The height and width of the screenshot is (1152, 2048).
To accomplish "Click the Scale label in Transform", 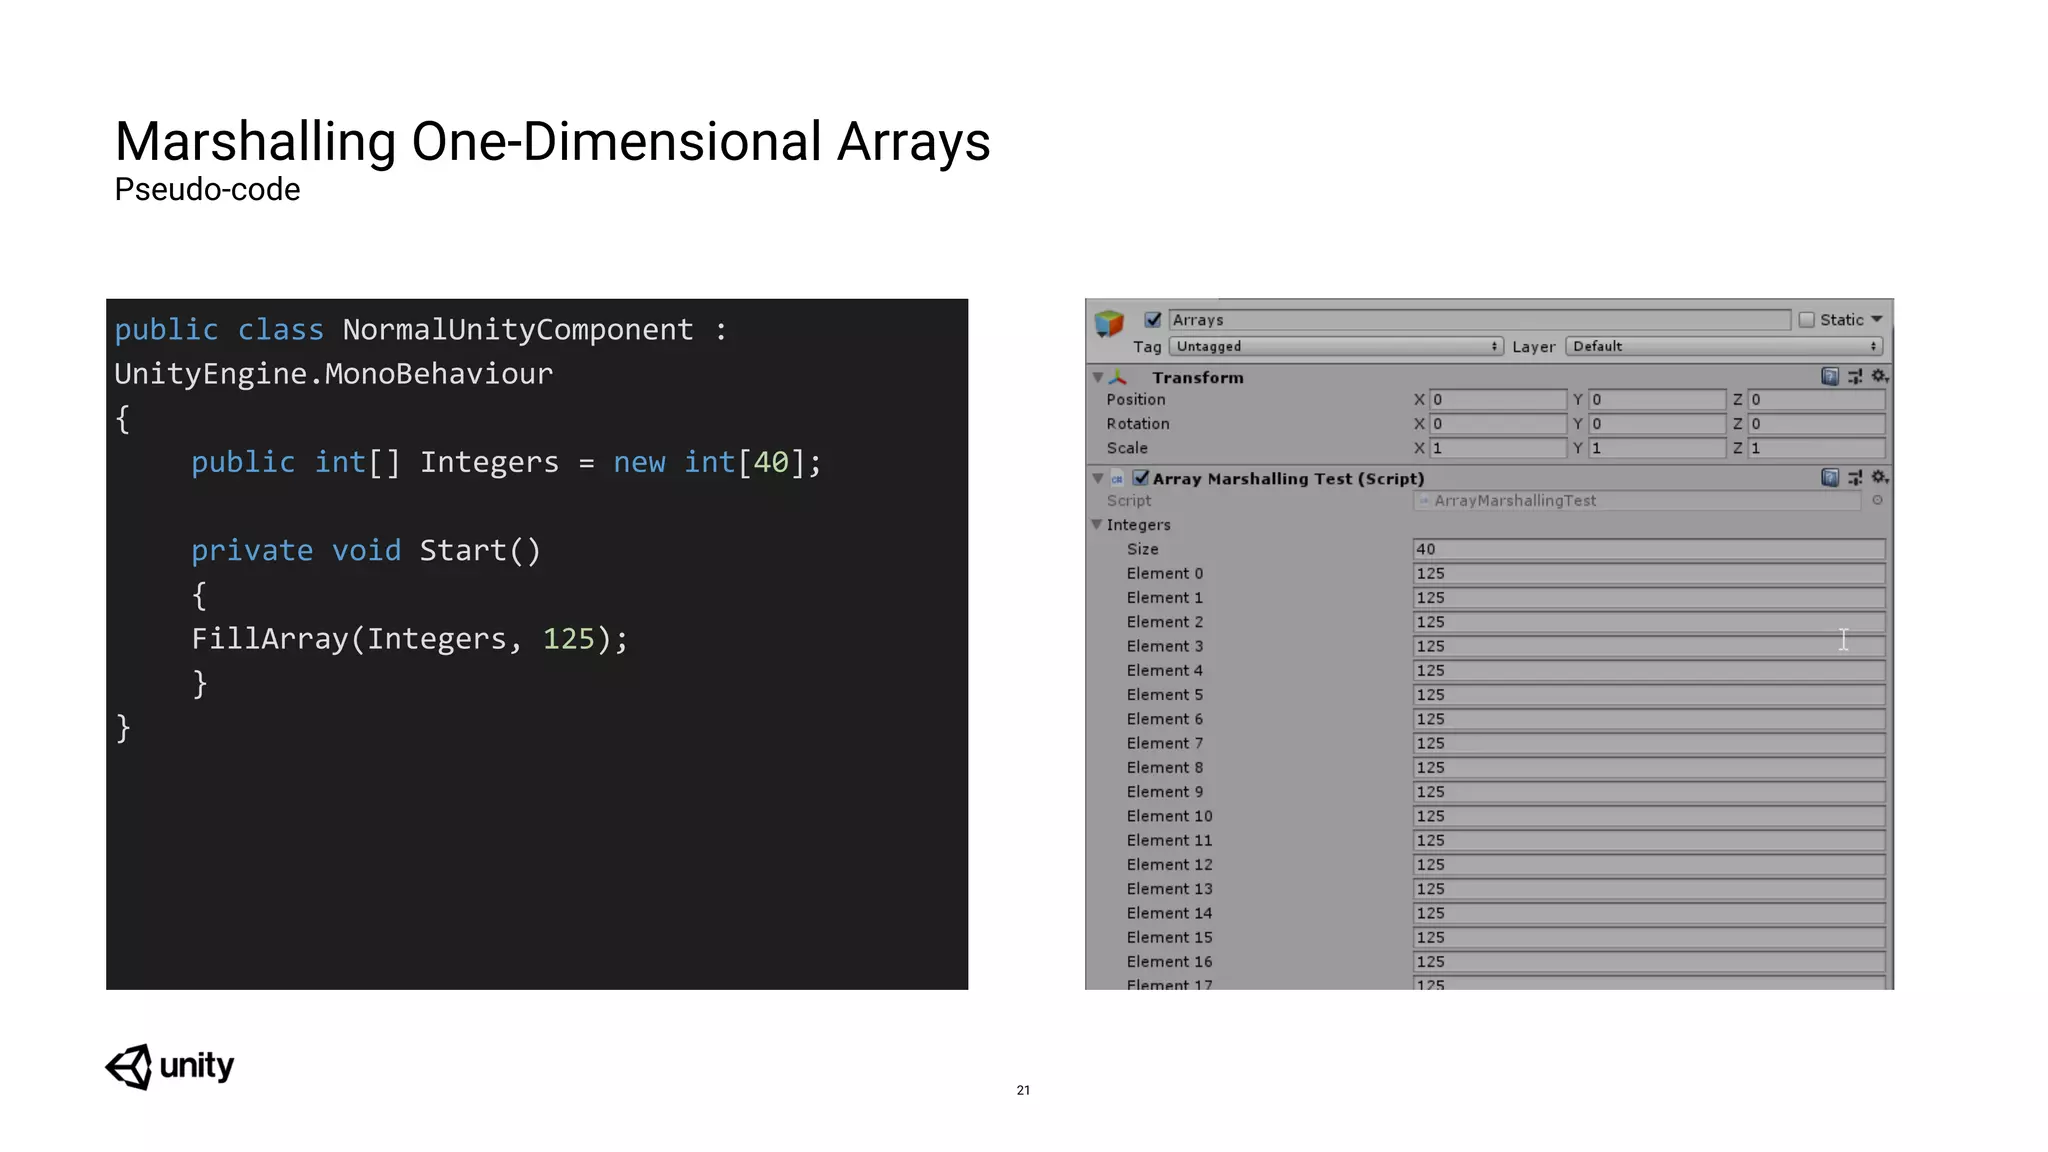I will click(x=1127, y=448).
